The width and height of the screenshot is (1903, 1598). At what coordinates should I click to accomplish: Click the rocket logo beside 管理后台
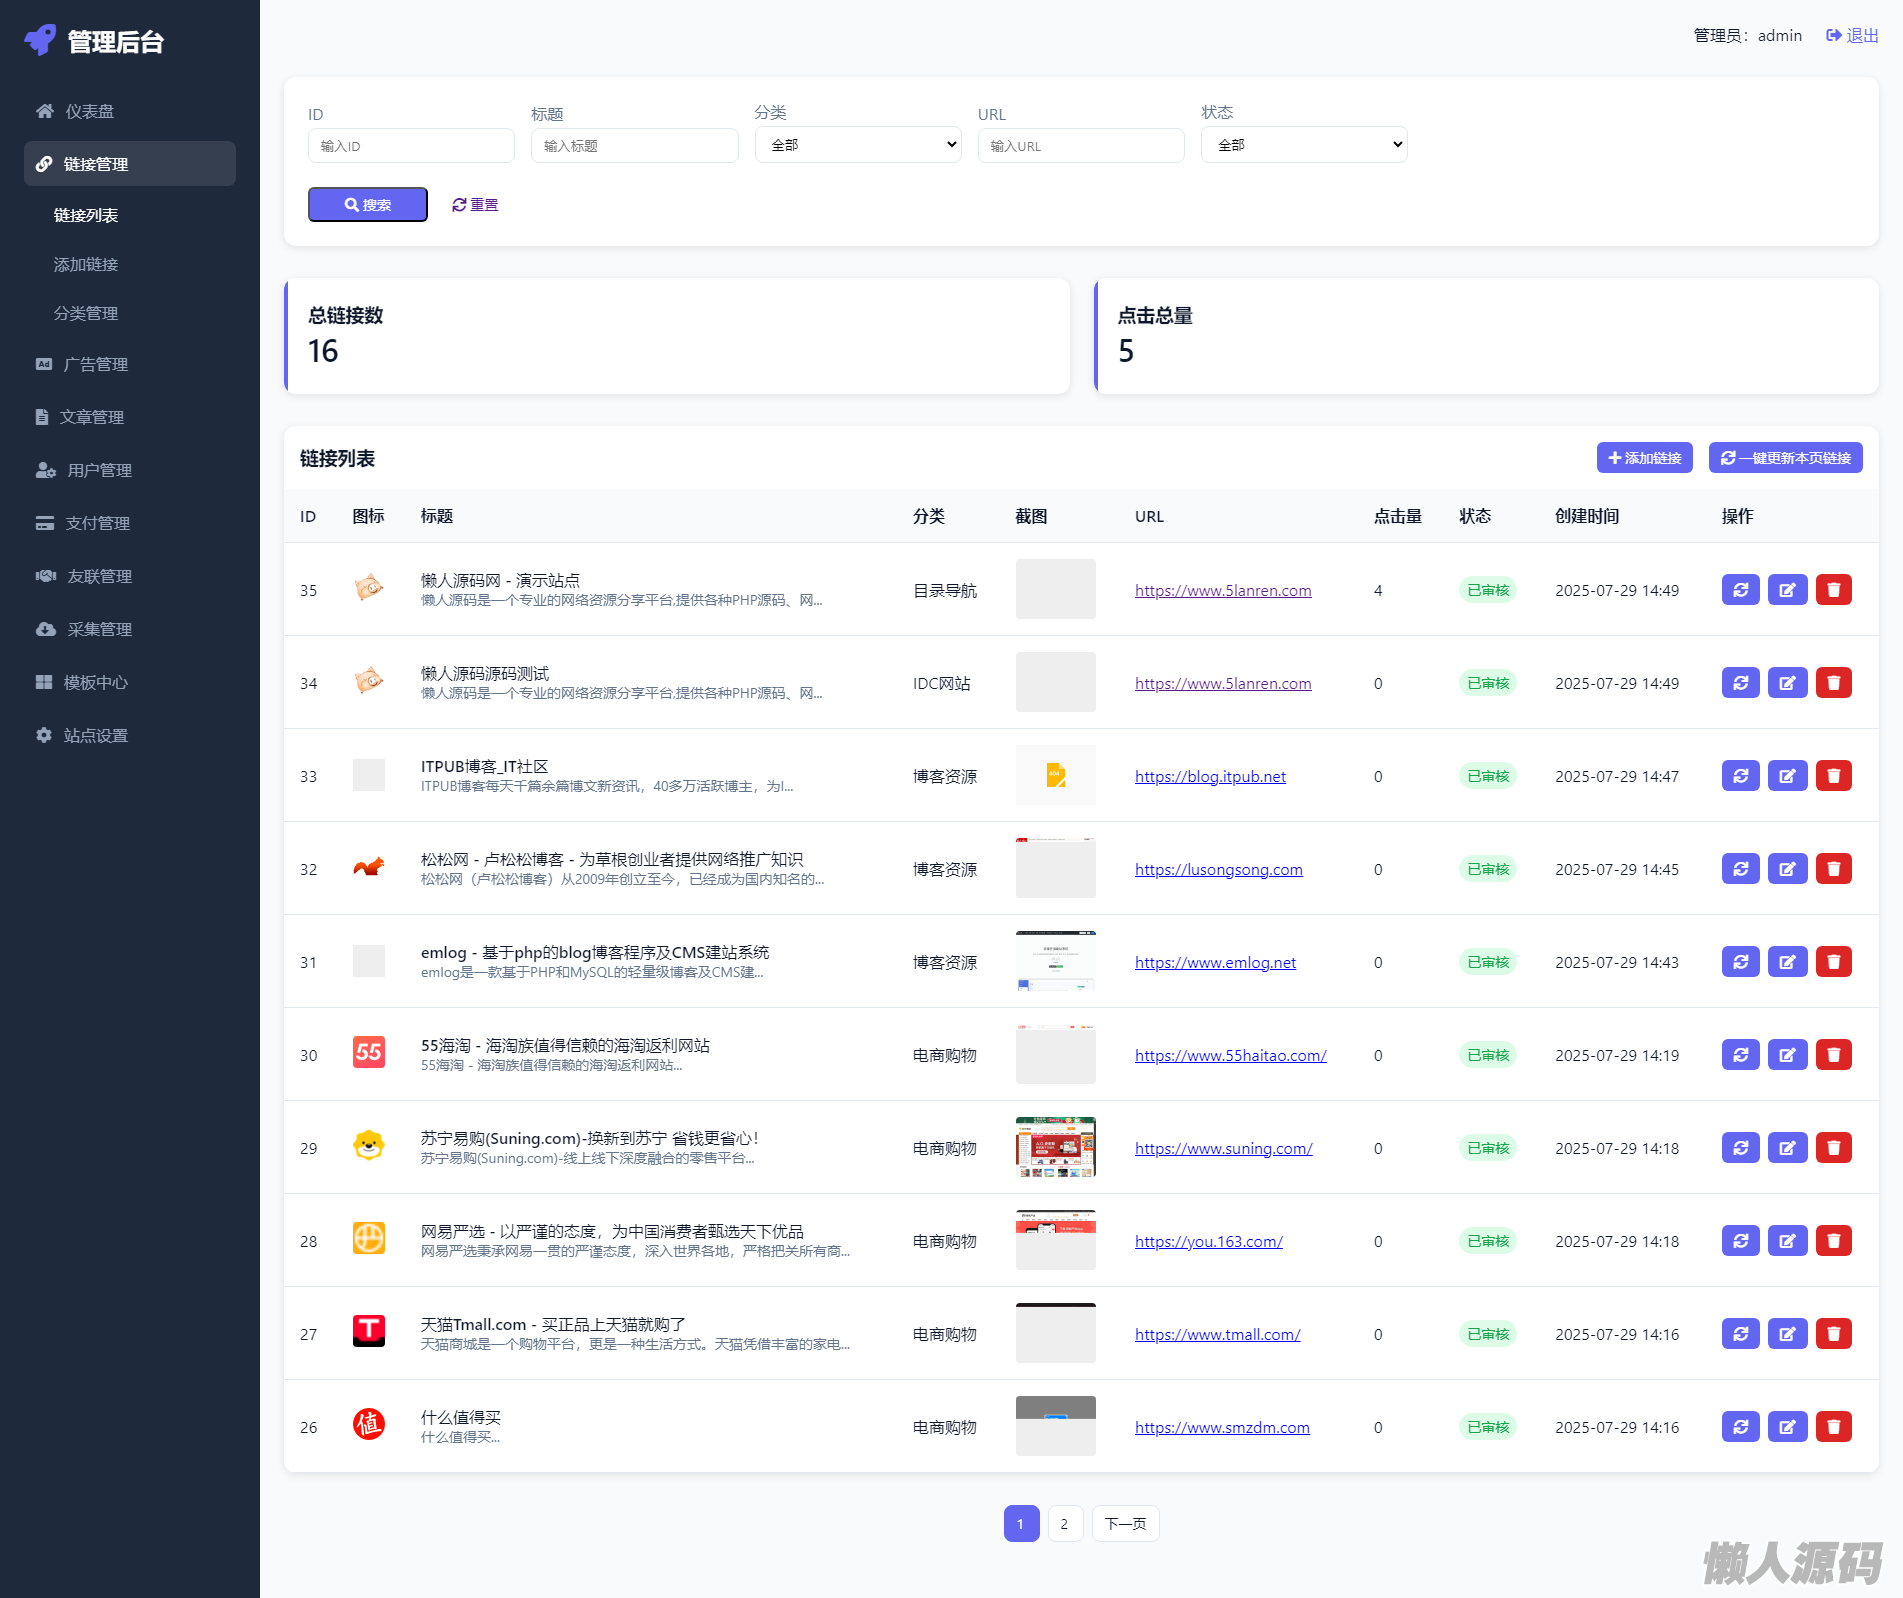coord(41,40)
